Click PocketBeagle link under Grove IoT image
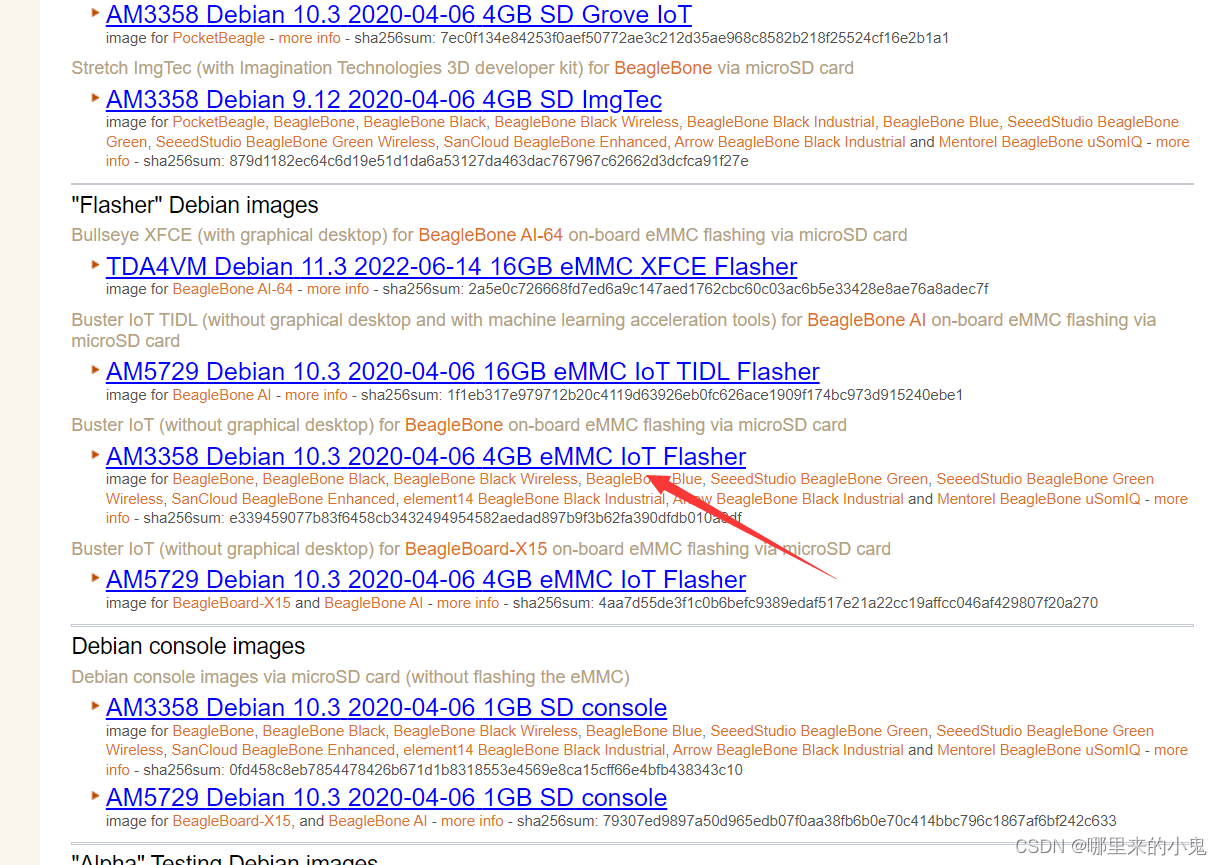Image resolution: width=1222 pixels, height=865 pixels. (x=219, y=38)
